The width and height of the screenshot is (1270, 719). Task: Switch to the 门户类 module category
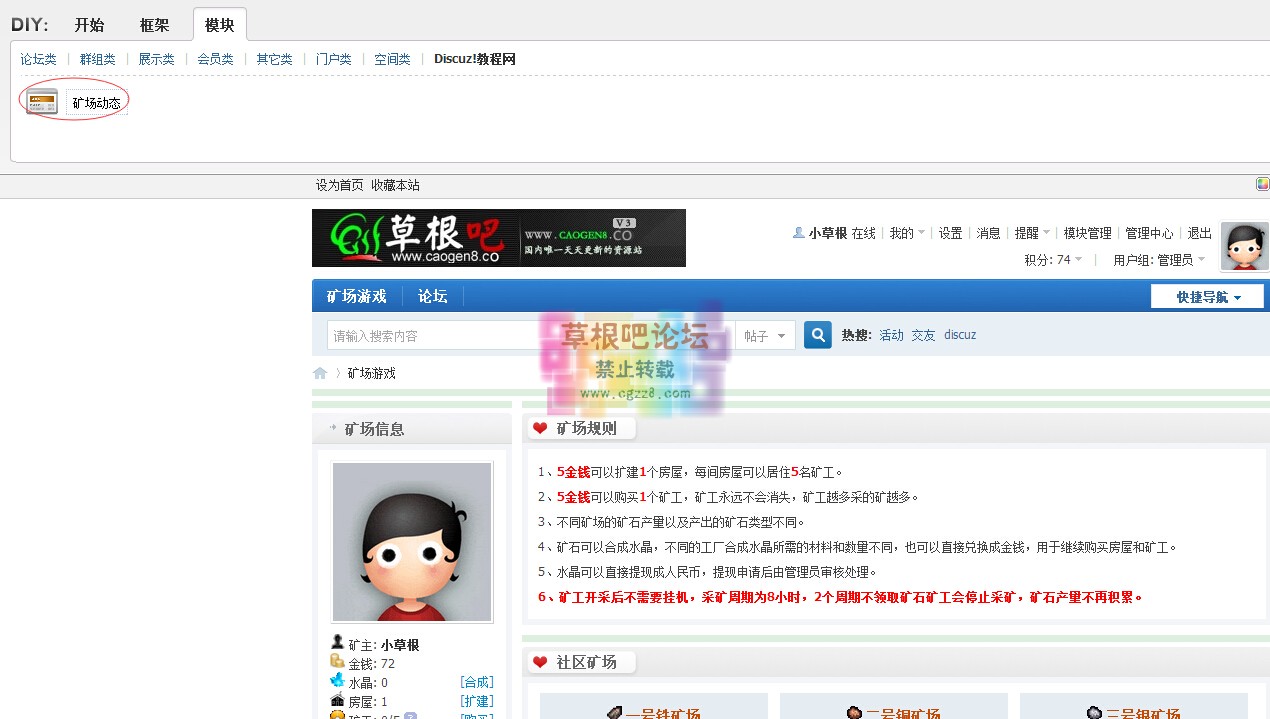pos(333,59)
